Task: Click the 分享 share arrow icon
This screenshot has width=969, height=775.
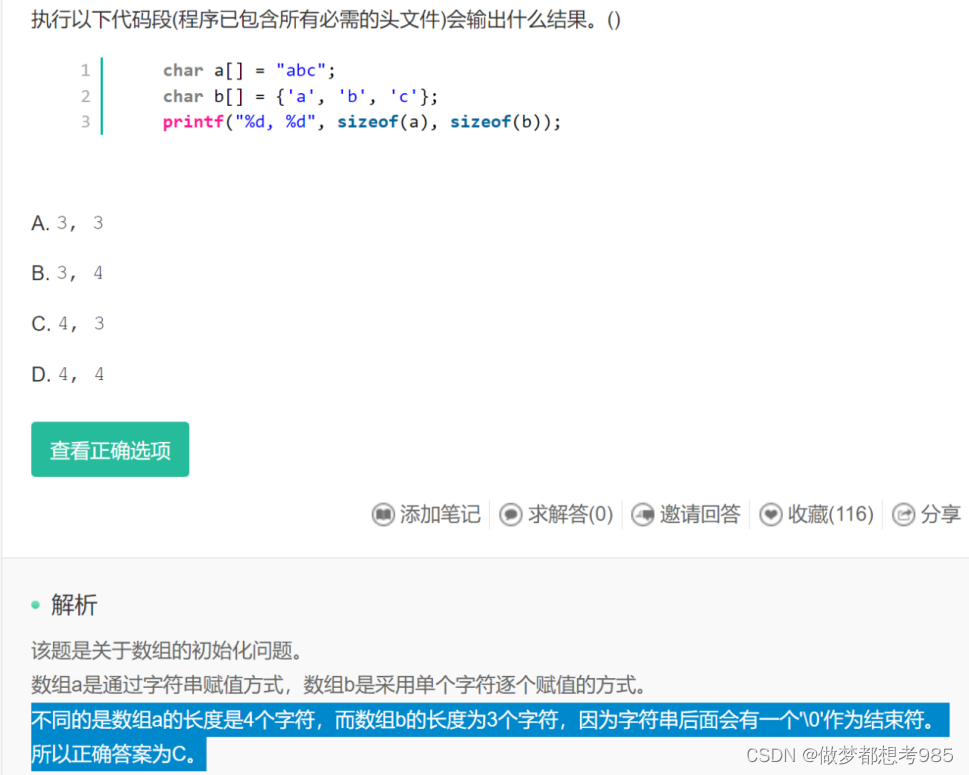Action: [x=903, y=514]
